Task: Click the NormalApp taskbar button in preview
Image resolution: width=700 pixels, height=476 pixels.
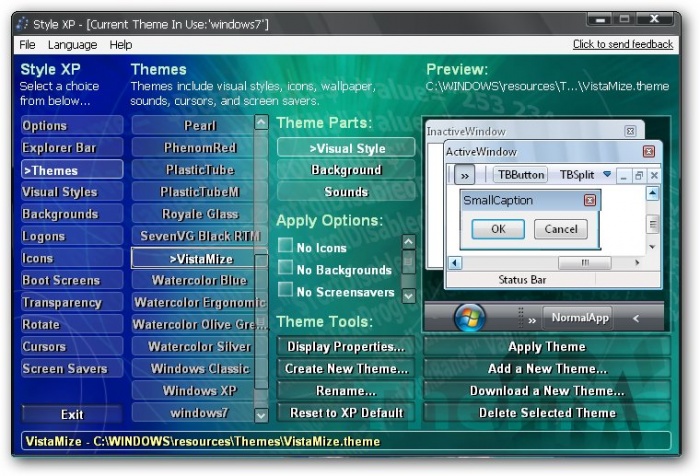Action: 580,318
